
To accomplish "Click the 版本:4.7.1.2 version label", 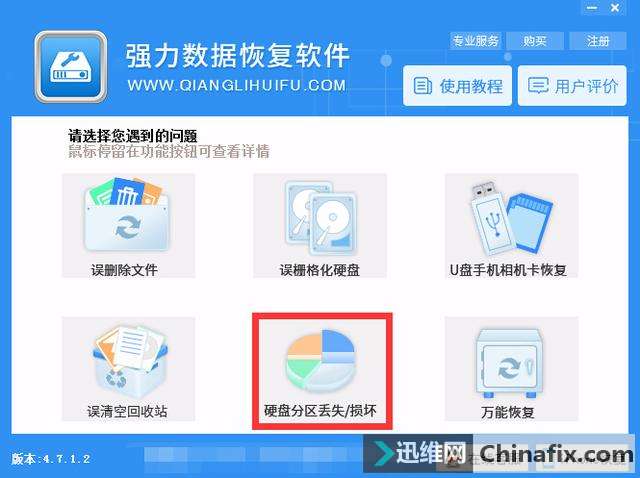I will coord(51,459).
